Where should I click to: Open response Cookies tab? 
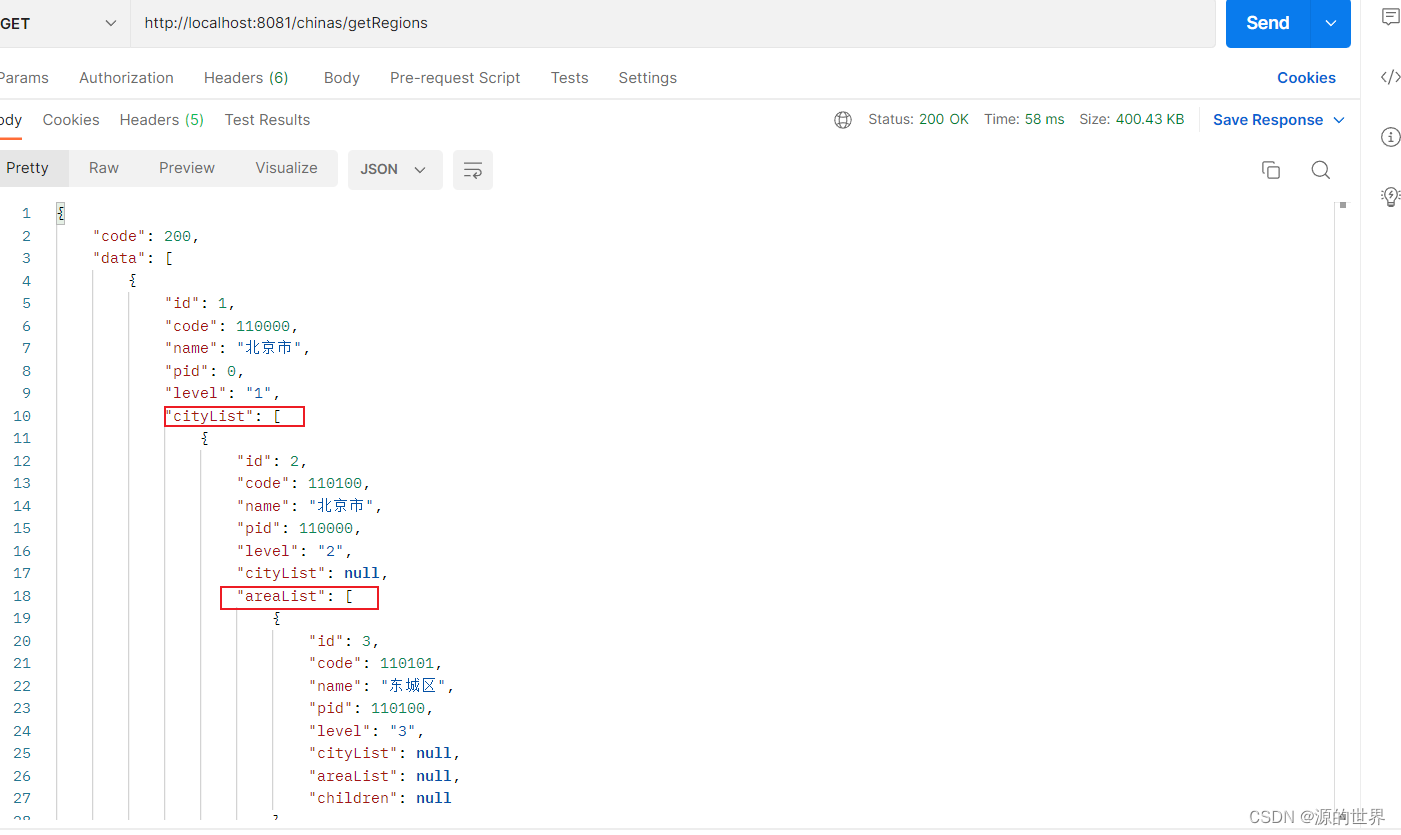coord(71,120)
